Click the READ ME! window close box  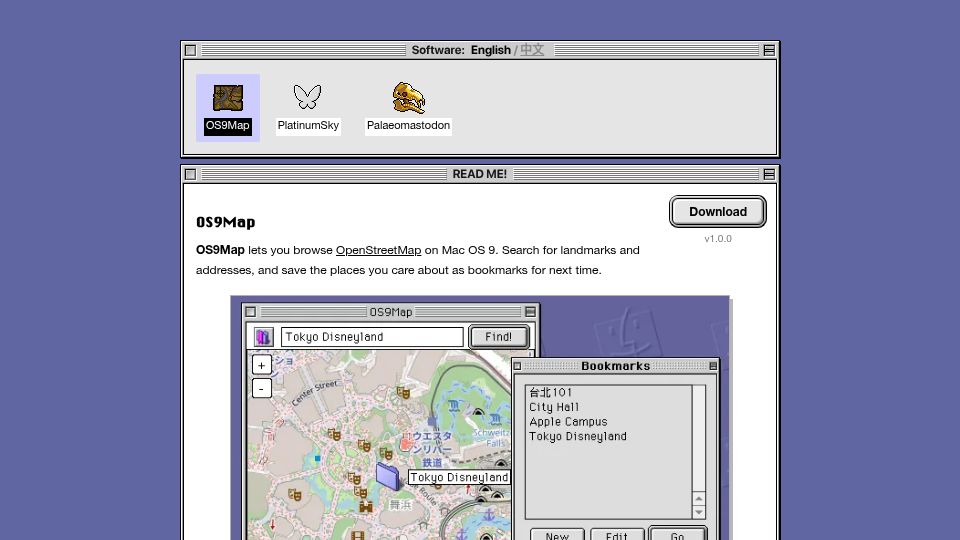190,174
